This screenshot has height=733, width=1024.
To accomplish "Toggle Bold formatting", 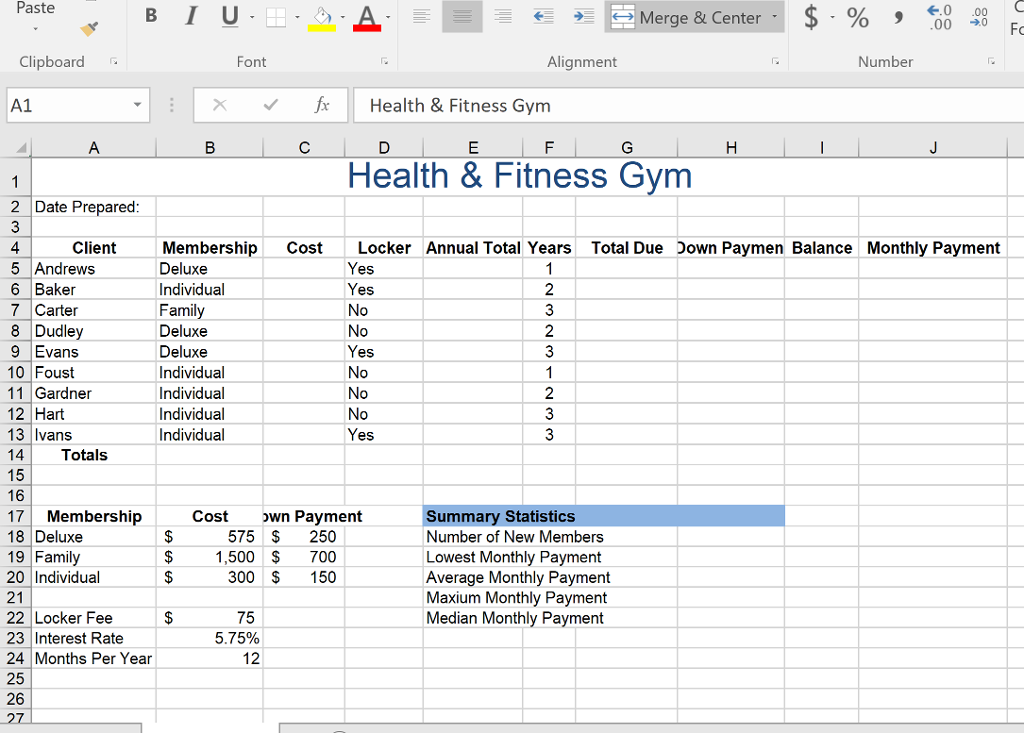I will click(x=151, y=16).
